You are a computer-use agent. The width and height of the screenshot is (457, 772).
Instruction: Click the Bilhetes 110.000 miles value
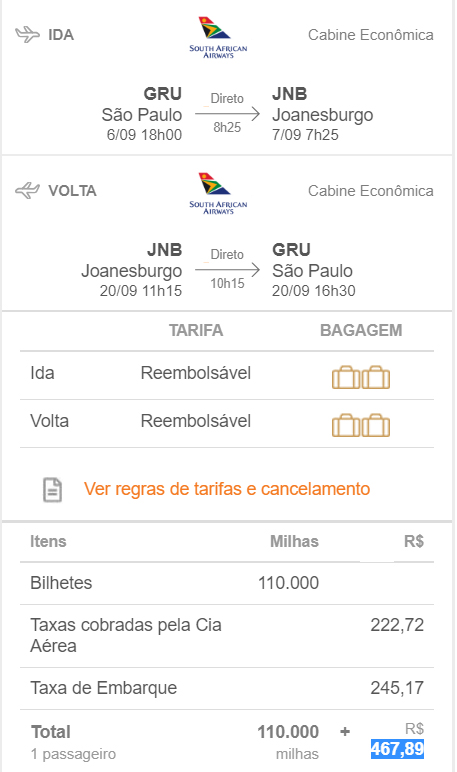pos(289,583)
